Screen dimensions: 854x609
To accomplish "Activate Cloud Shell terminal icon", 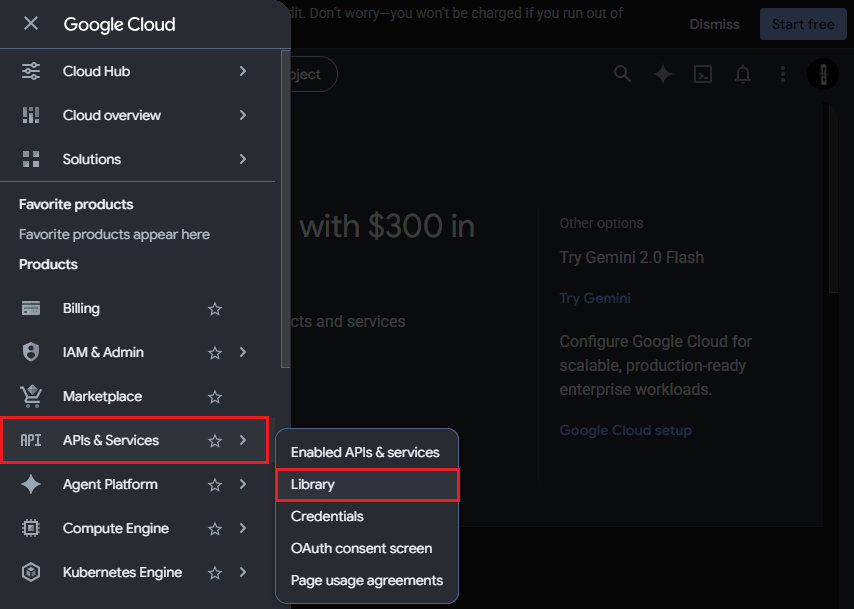I will pyautogui.click(x=703, y=74).
